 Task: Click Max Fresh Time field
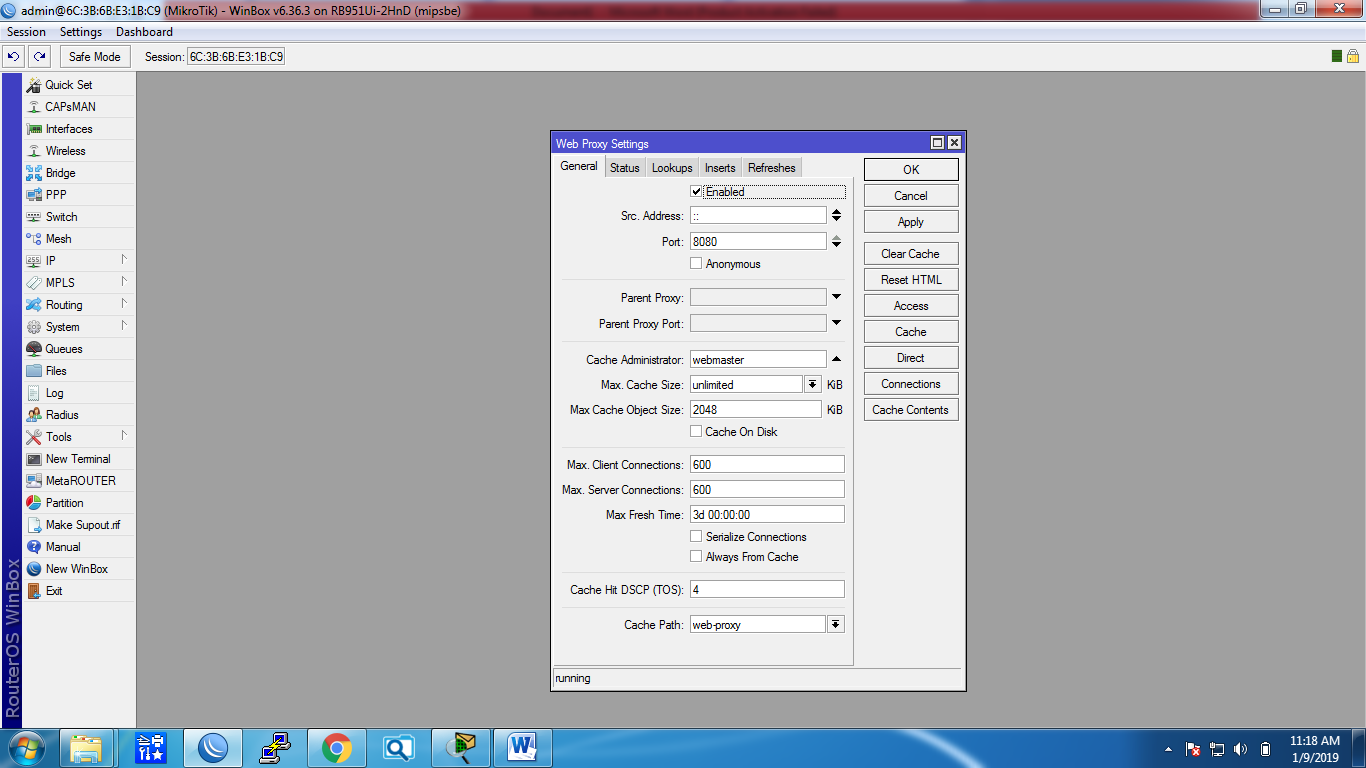[767, 515]
